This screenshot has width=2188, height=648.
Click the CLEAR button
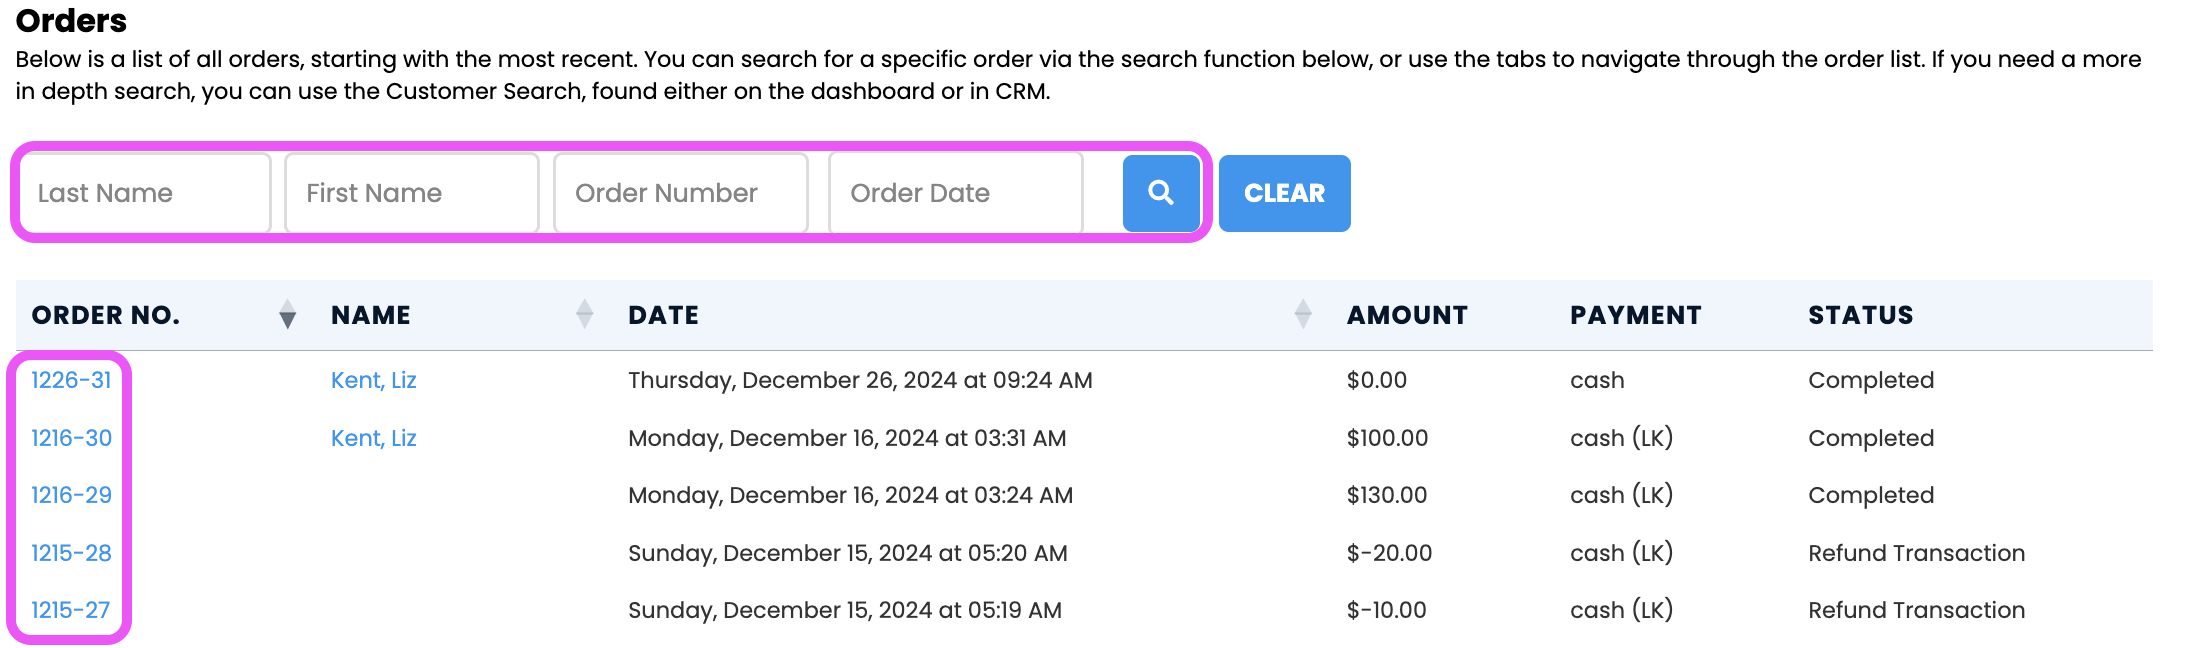1284,193
